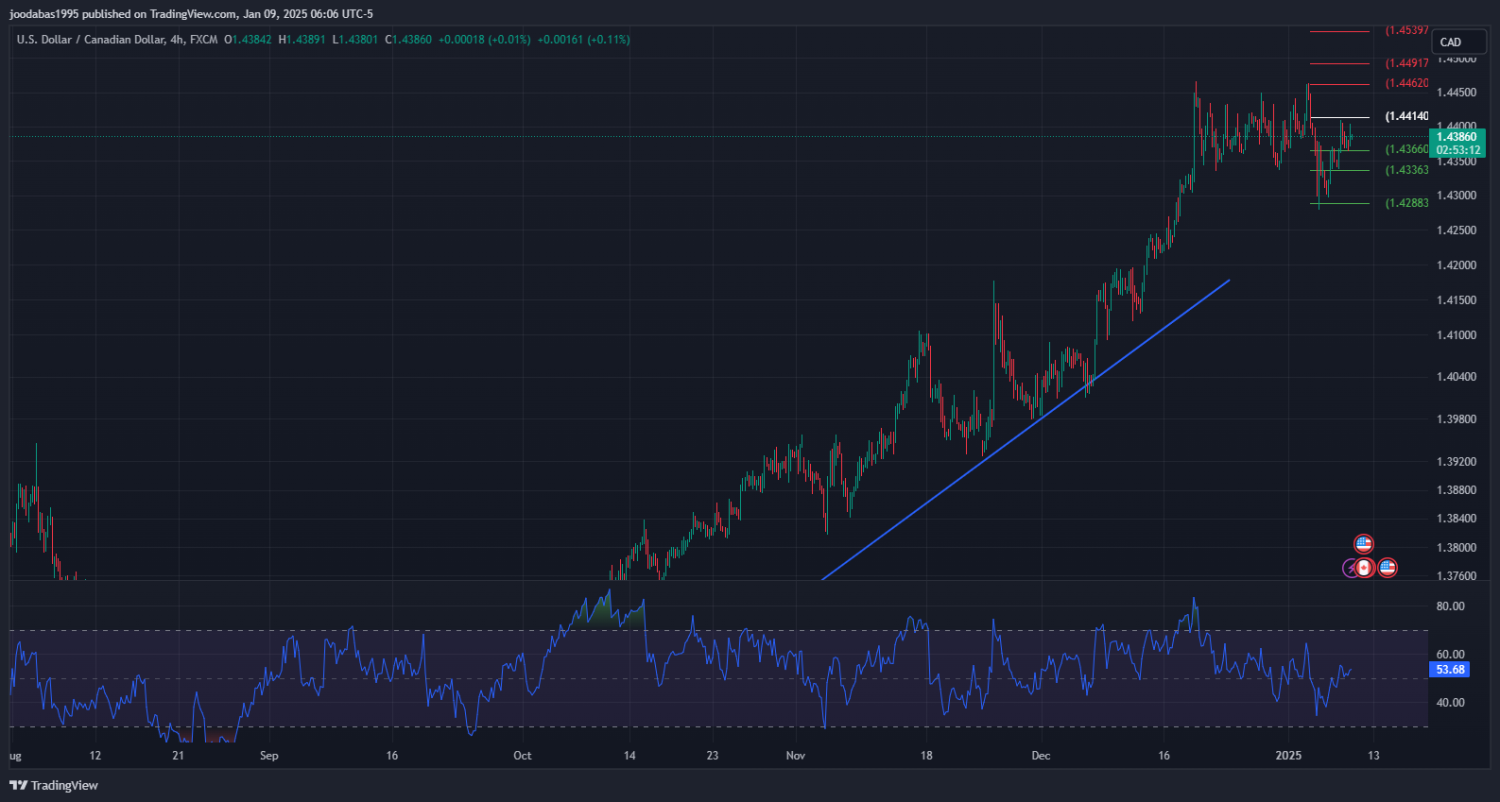Select the red 1.45397 resistance level label
1500x802 pixels.
[1406, 31]
